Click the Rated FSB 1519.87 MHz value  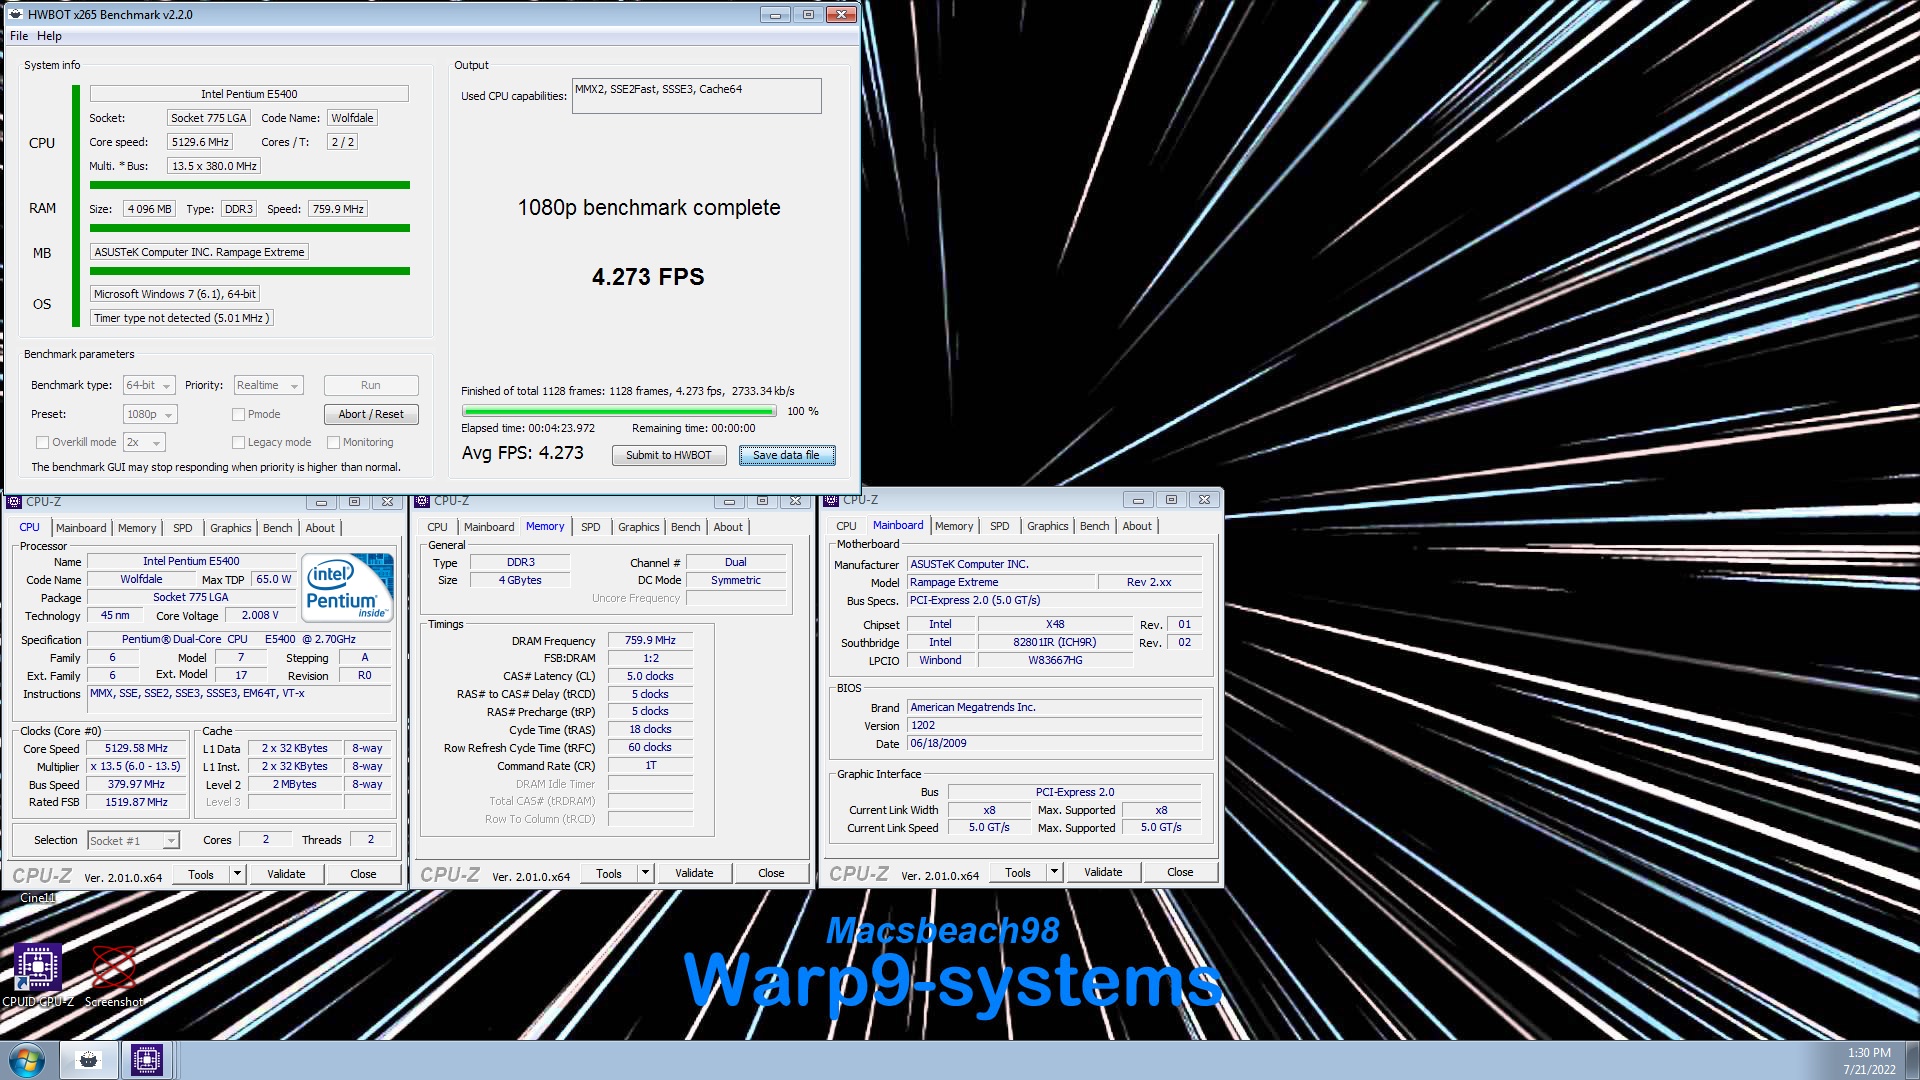tap(137, 802)
